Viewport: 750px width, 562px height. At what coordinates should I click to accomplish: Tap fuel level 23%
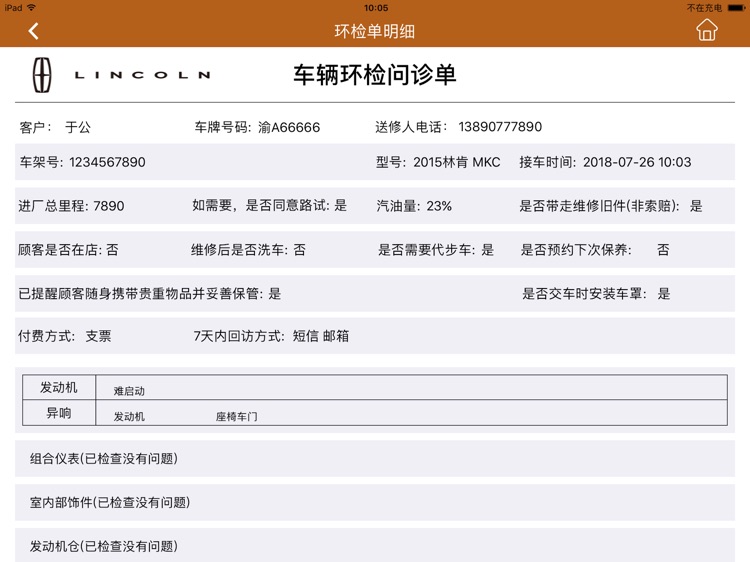click(439, 206)
